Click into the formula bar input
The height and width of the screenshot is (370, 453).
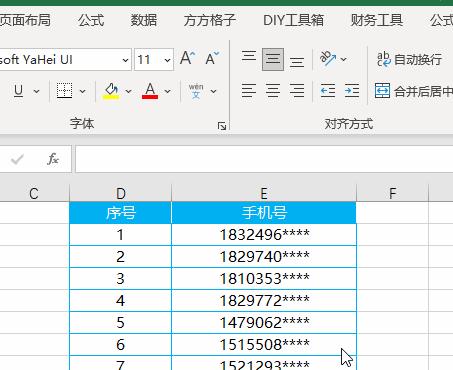(264, 159)
